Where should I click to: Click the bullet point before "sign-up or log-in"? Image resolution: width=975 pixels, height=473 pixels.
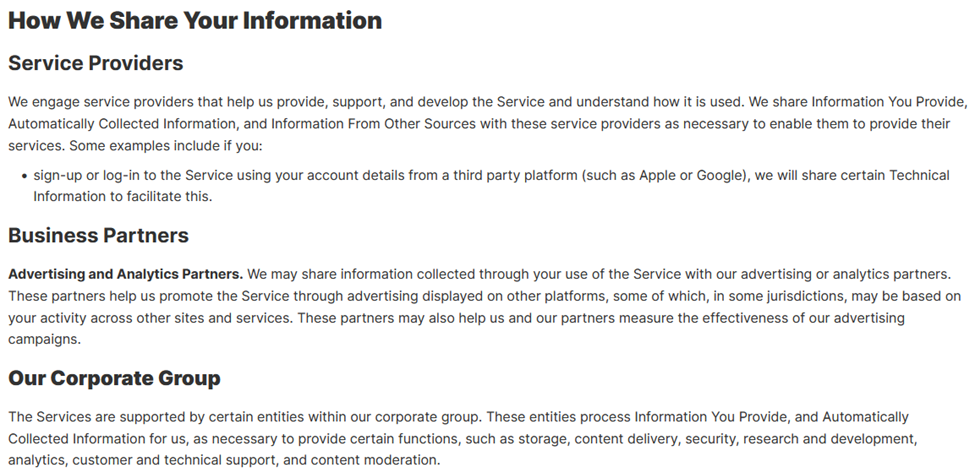(22, 175)
